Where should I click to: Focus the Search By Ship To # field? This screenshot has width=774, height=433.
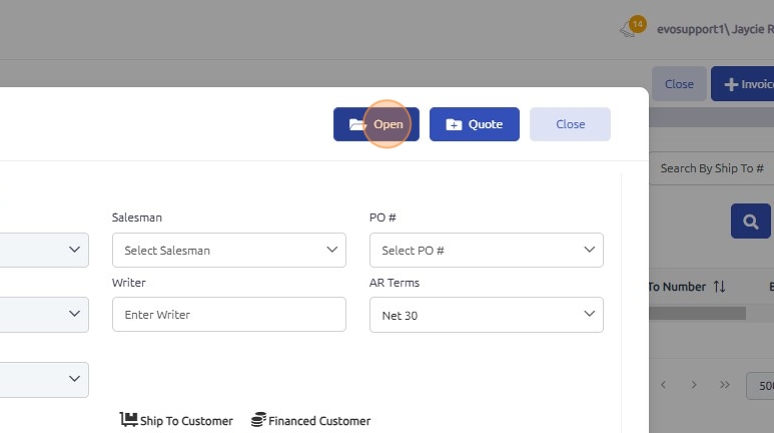tap(712, 169)
